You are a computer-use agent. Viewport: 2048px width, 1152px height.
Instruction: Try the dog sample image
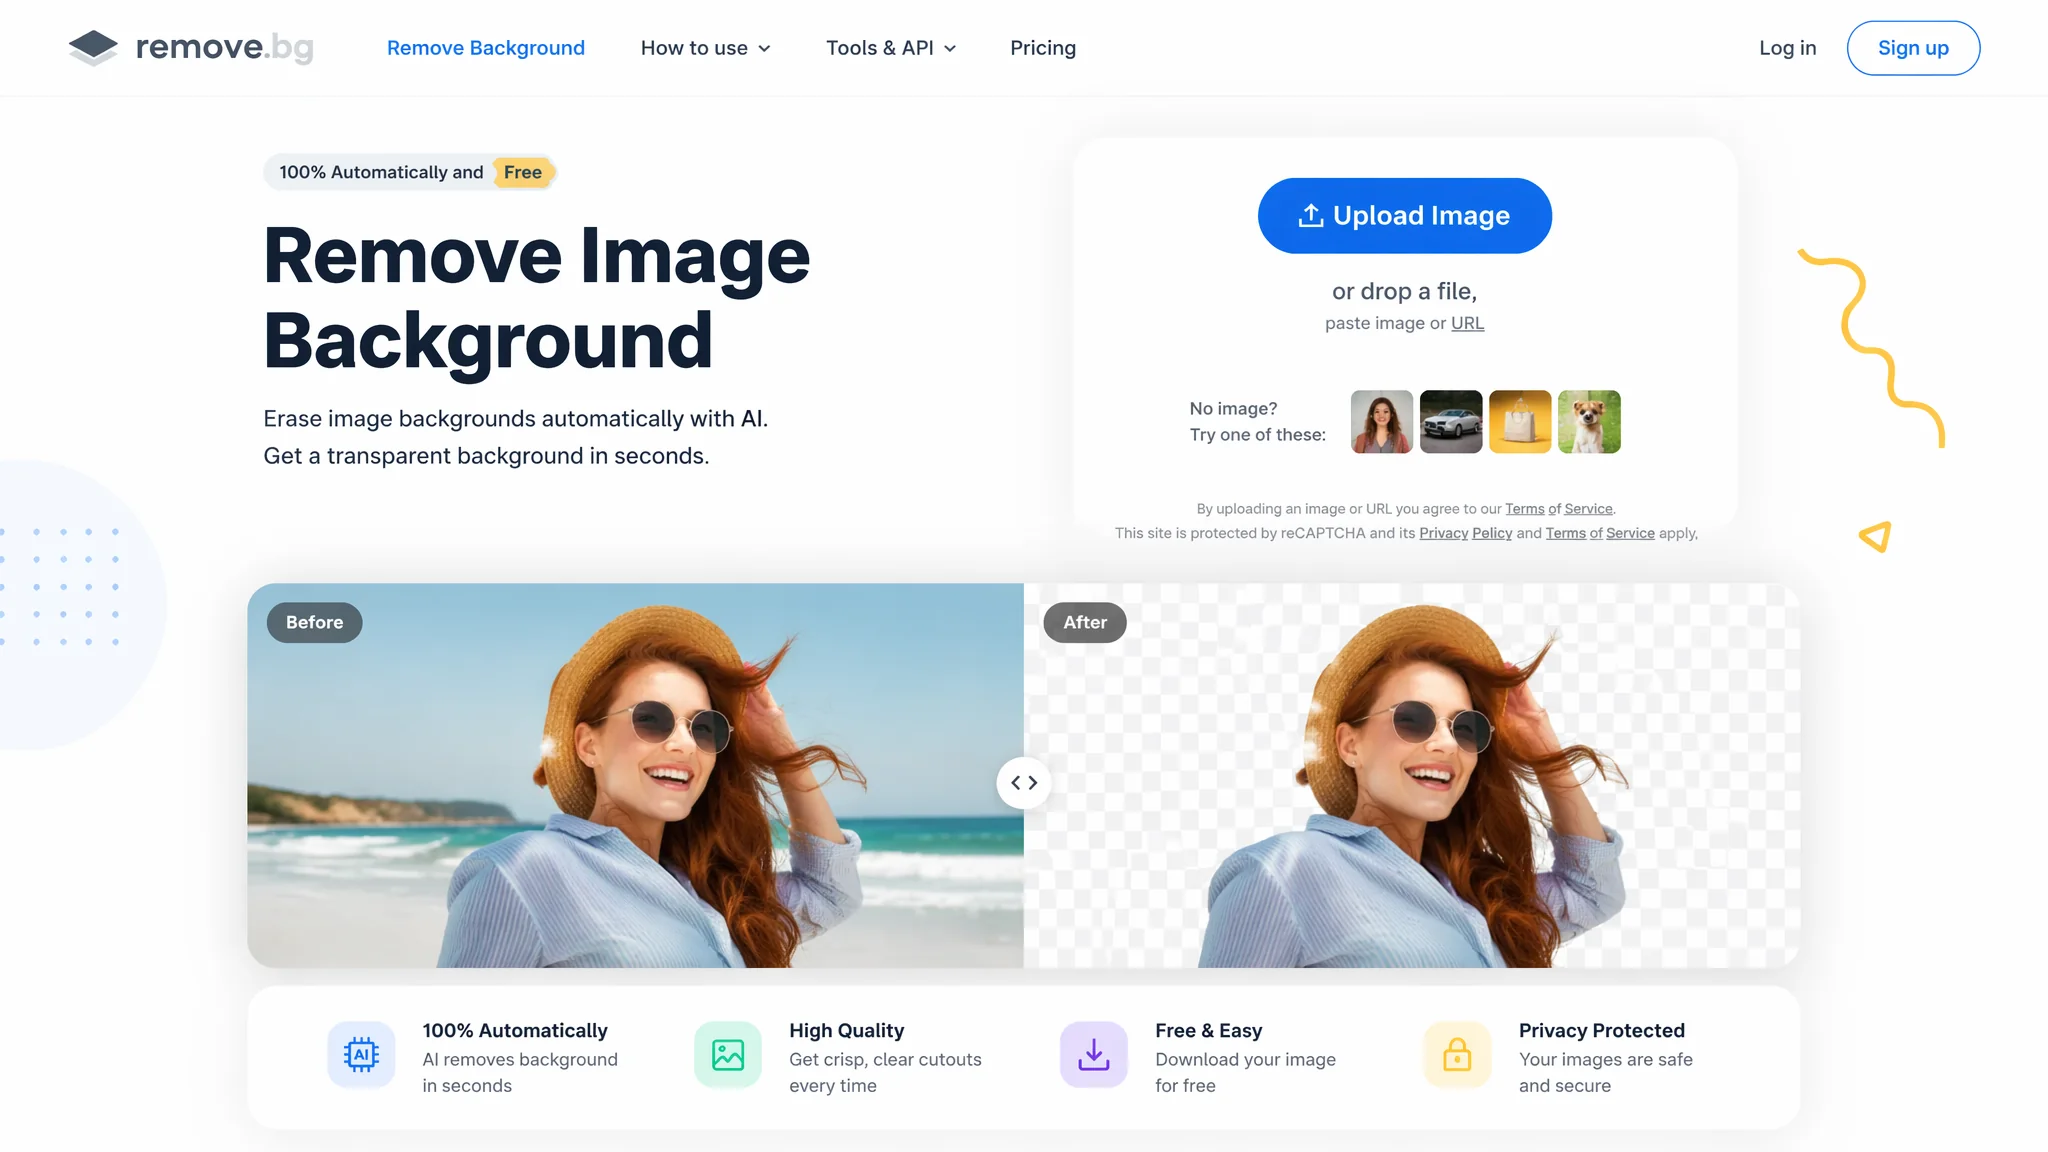(x=1589, y=422)
